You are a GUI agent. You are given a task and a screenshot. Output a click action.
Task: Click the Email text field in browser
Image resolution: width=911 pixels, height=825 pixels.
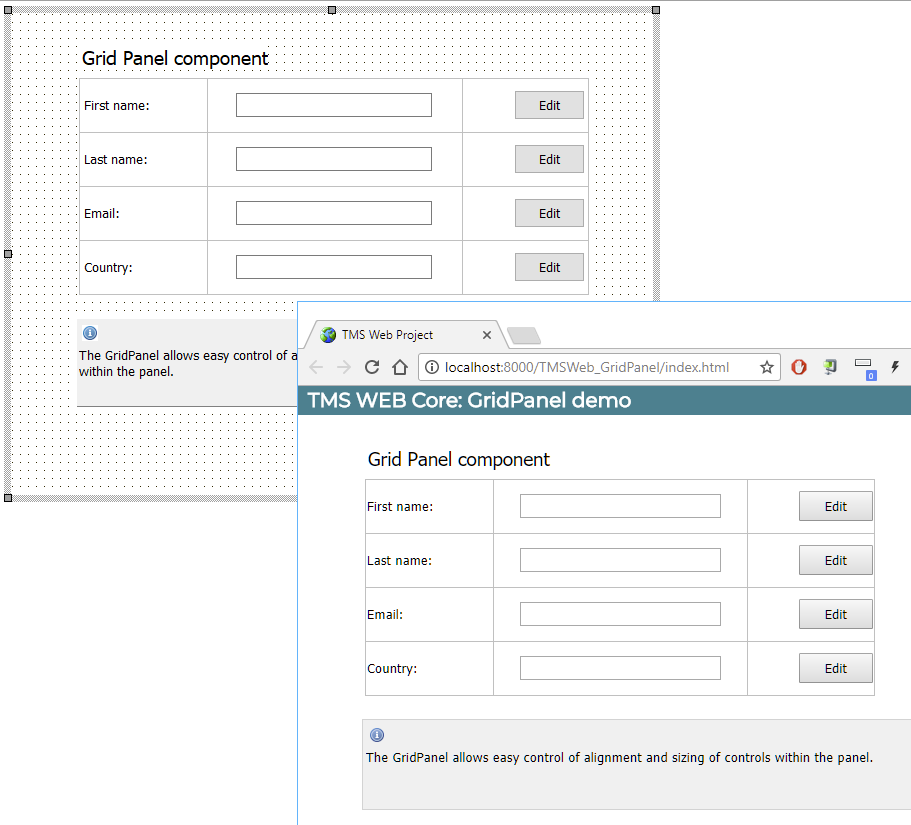pos(620,614)
